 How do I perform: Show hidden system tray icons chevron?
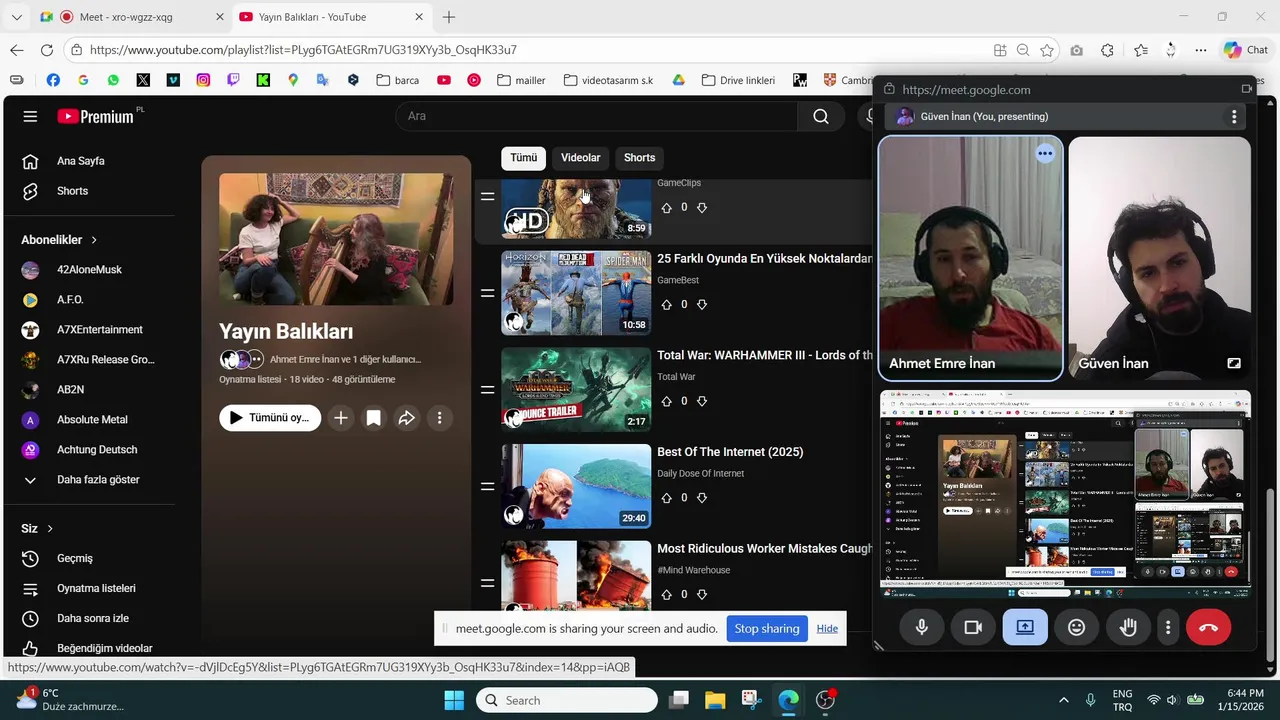1063,700
